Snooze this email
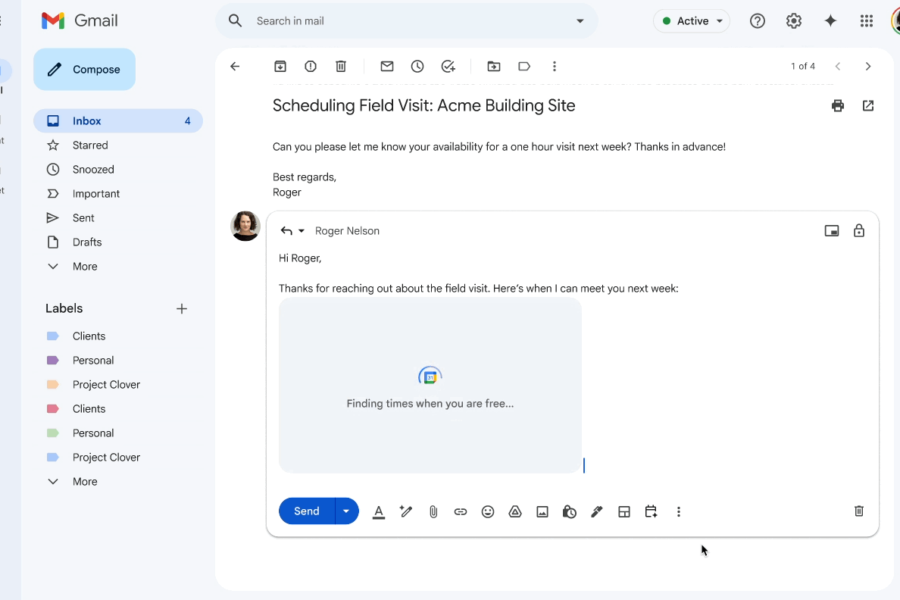The width and height of the screenshot is (900, 600). click(418, 66)
